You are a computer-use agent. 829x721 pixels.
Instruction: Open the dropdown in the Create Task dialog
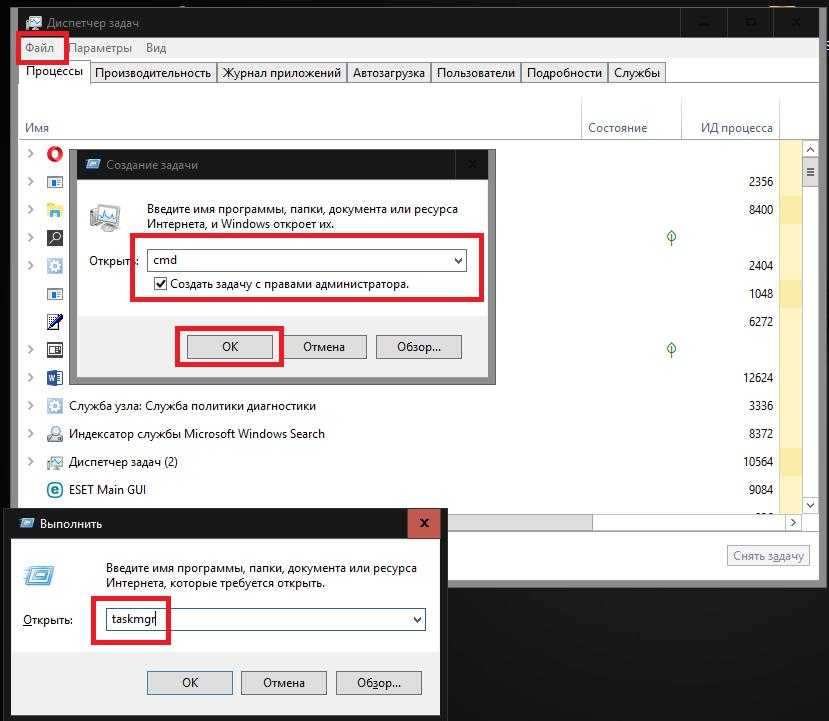point(458,261)
